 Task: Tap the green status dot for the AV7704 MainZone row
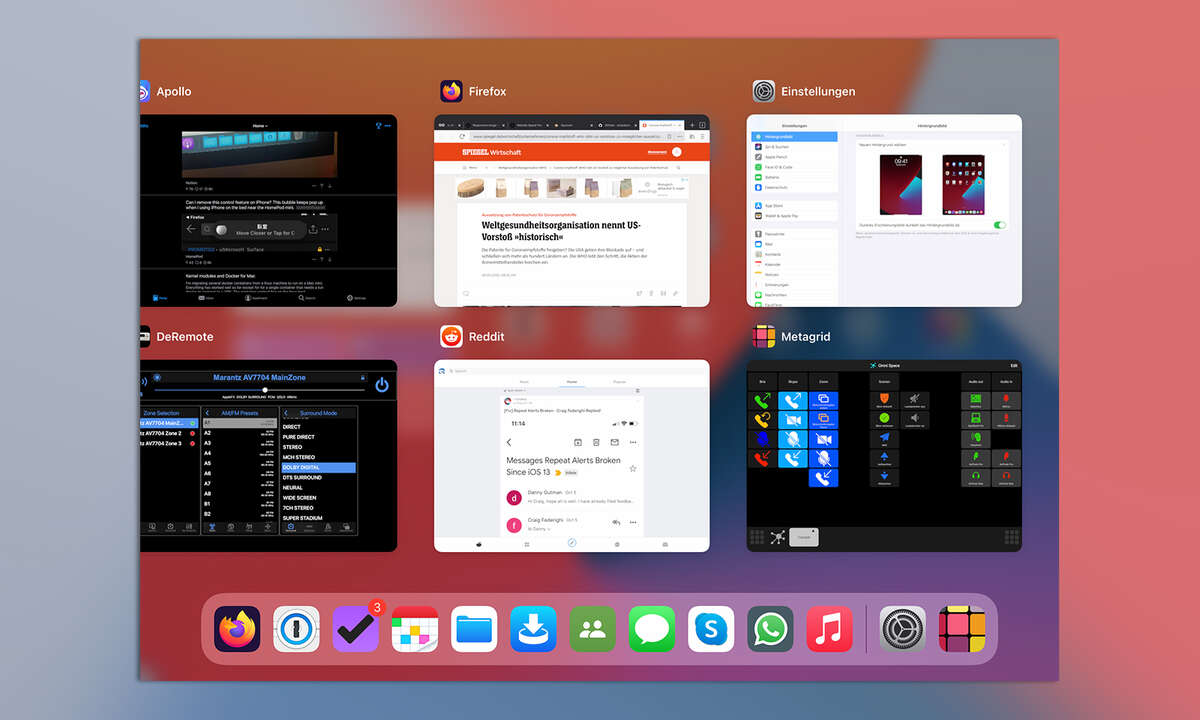click(191, 423)
